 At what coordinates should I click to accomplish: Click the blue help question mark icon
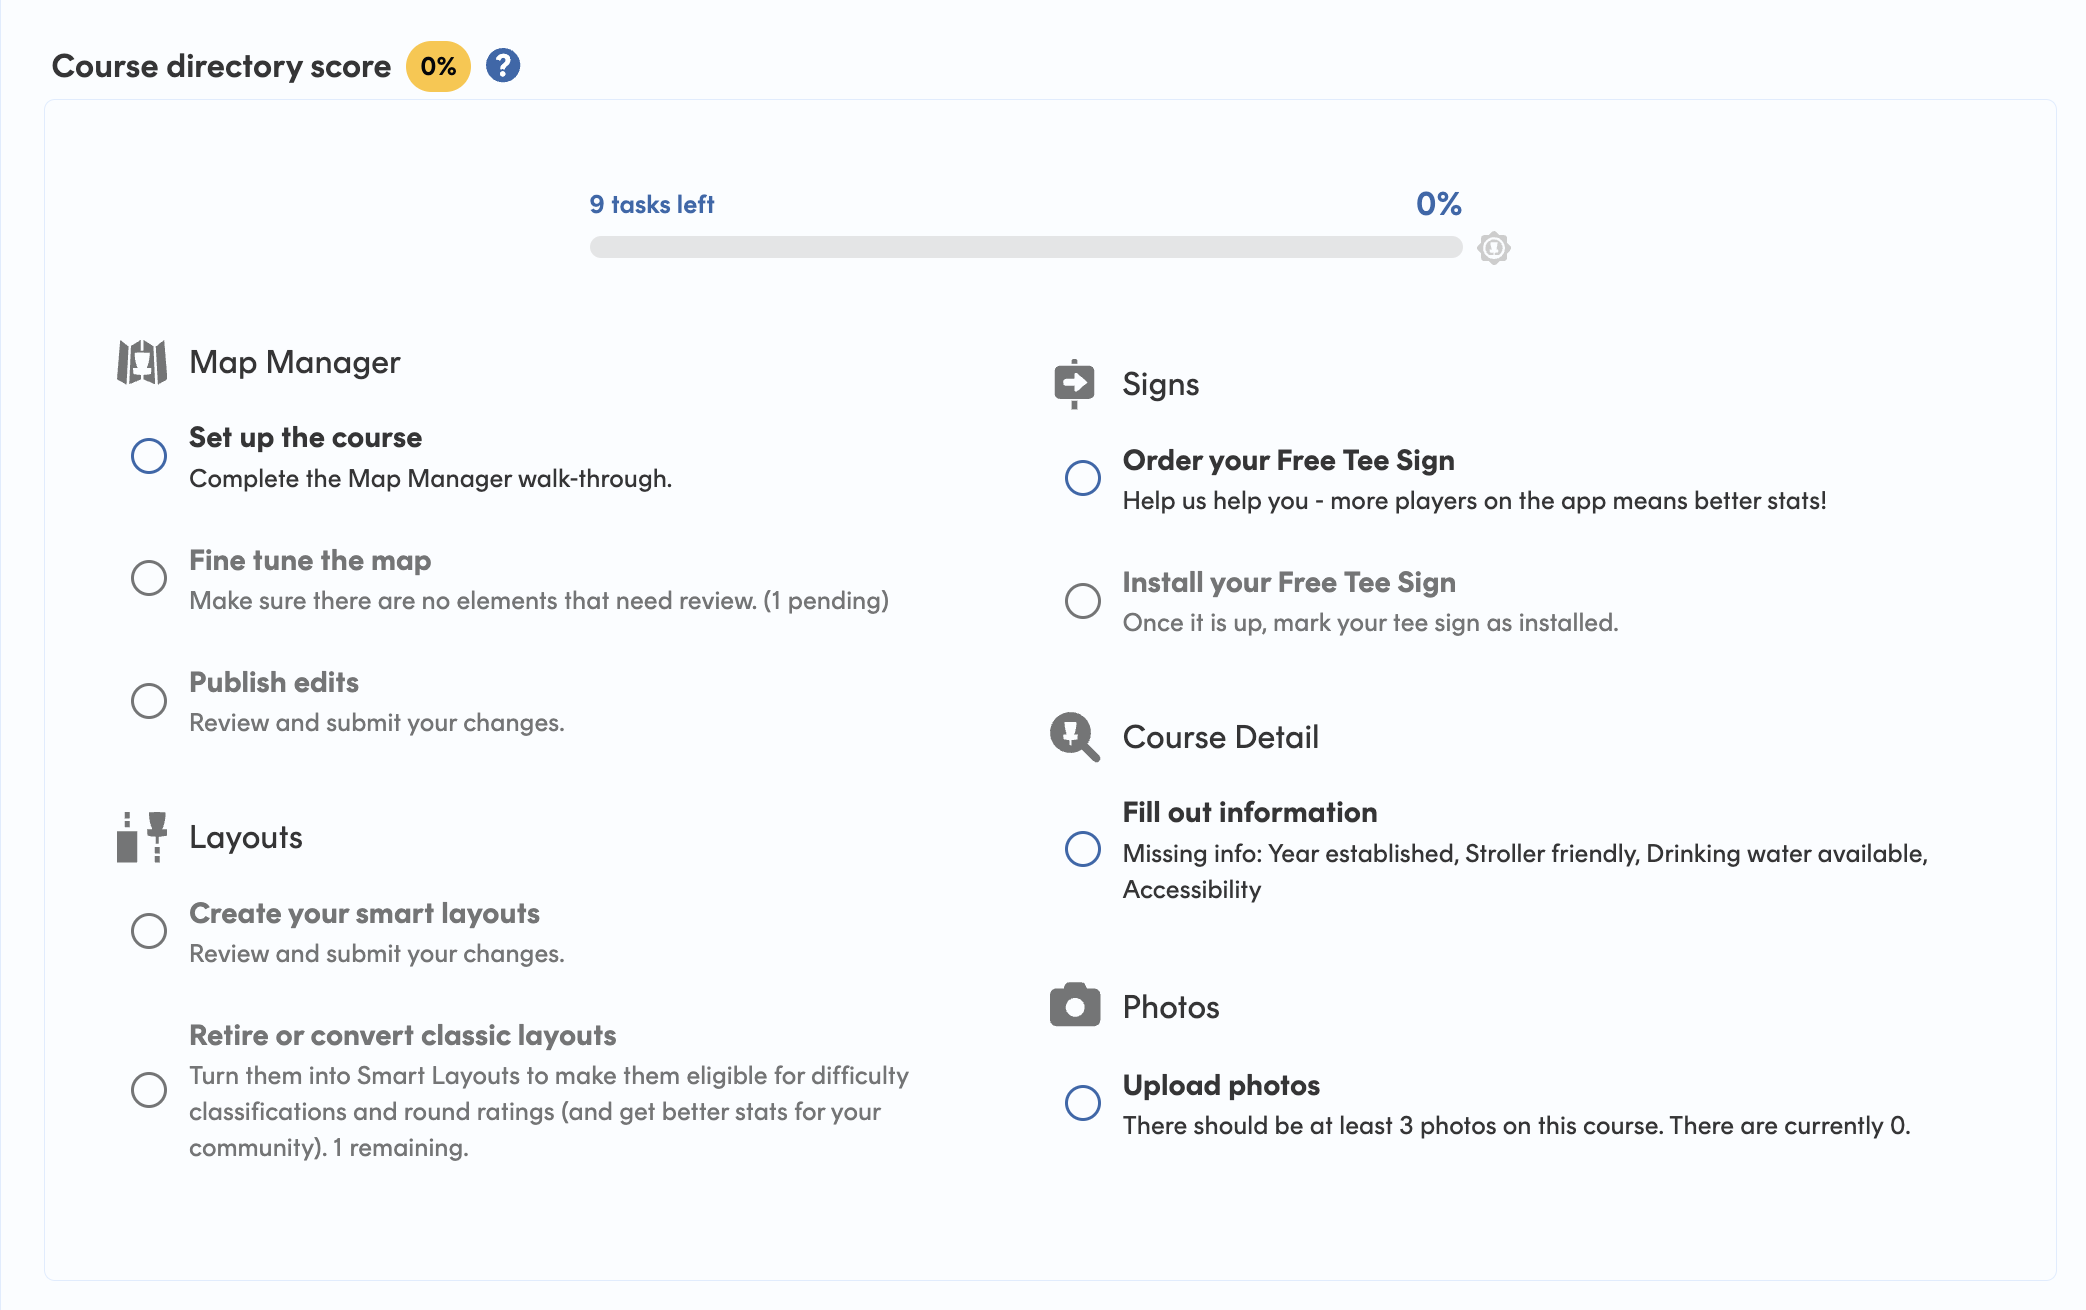coord(503,66)
